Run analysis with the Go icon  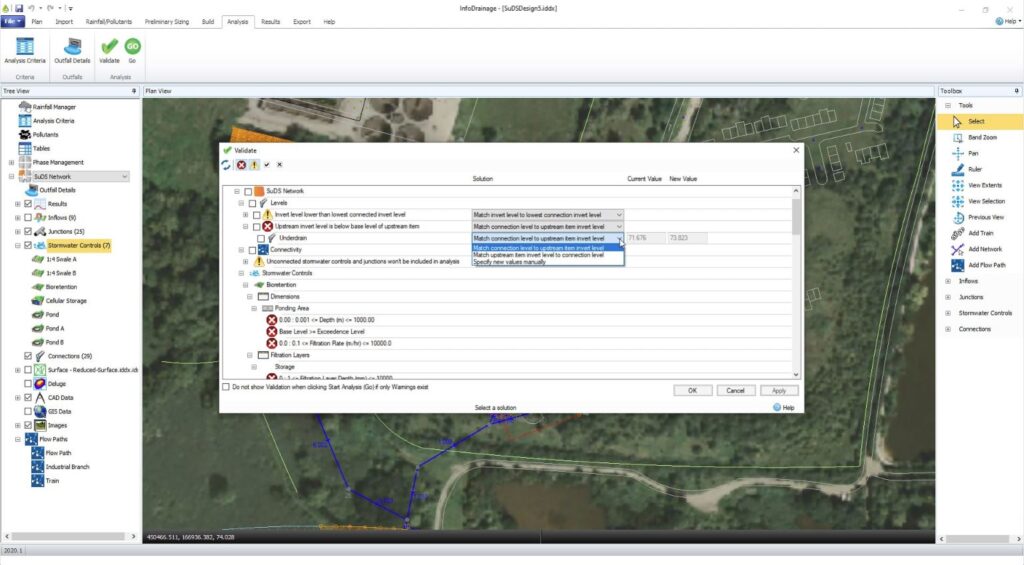point(133,50)
